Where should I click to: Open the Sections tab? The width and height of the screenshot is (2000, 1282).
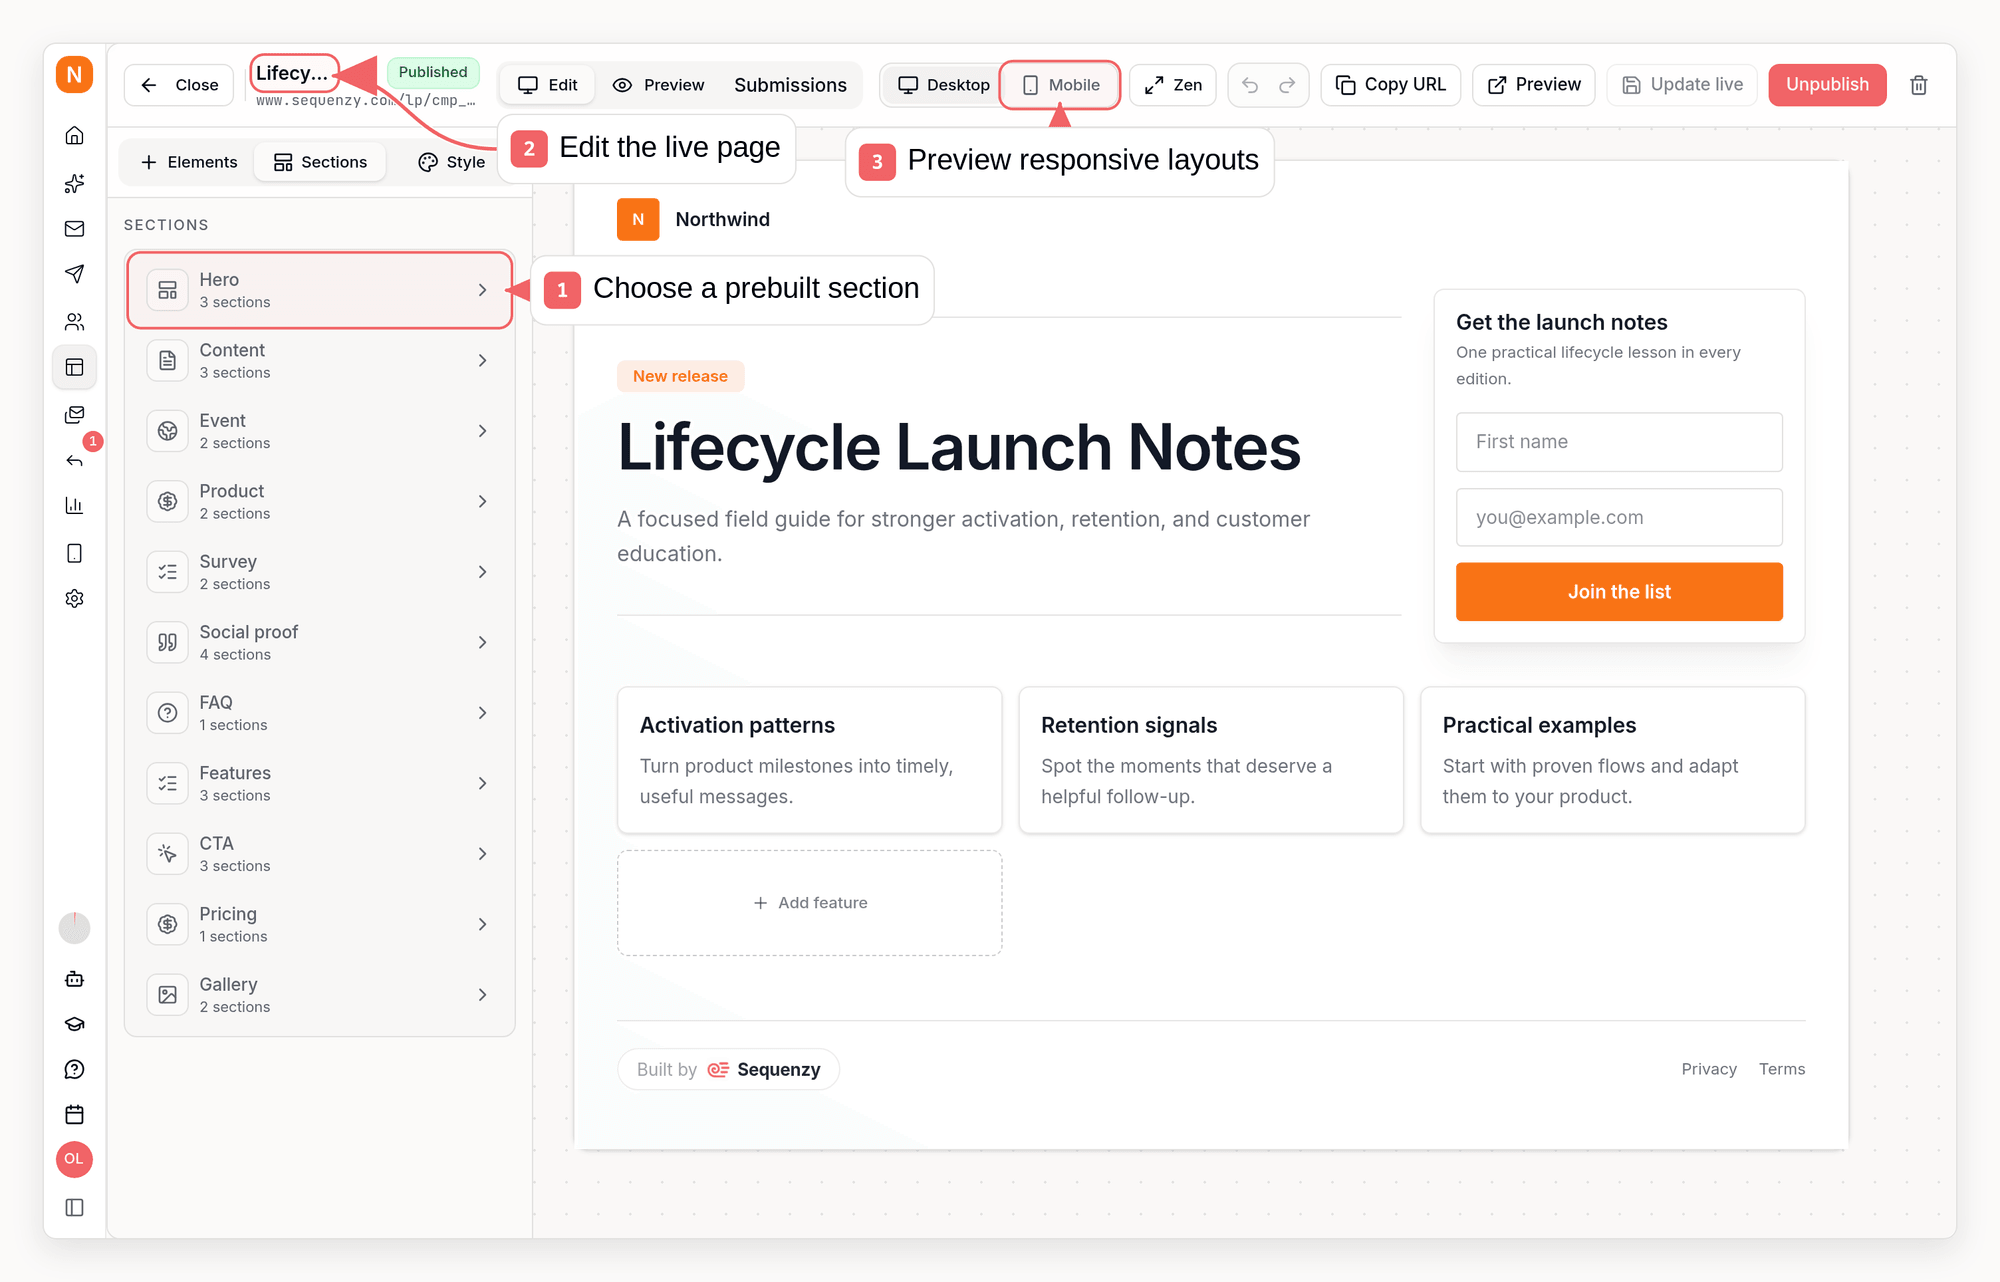point(320,162)
